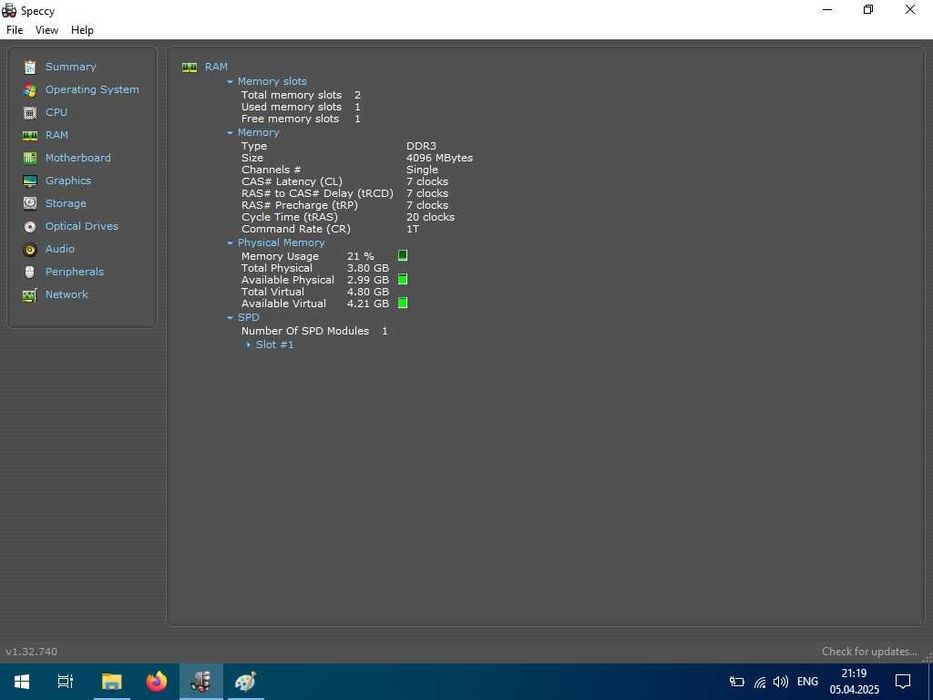Go to Operating System section
Viewport: 933px width, 700px height.
(92, 89)
